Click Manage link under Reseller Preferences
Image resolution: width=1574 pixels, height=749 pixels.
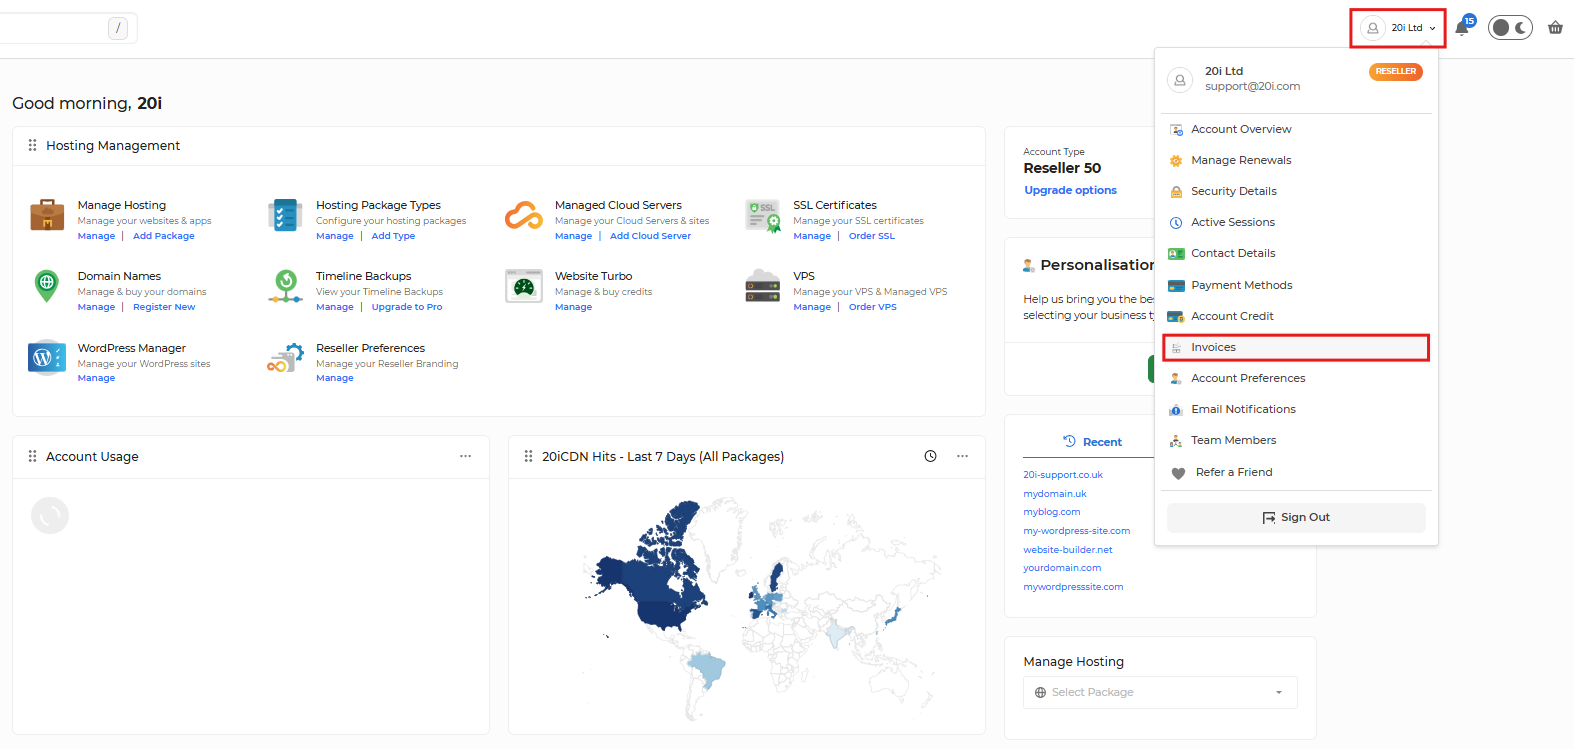click(335, 378)
